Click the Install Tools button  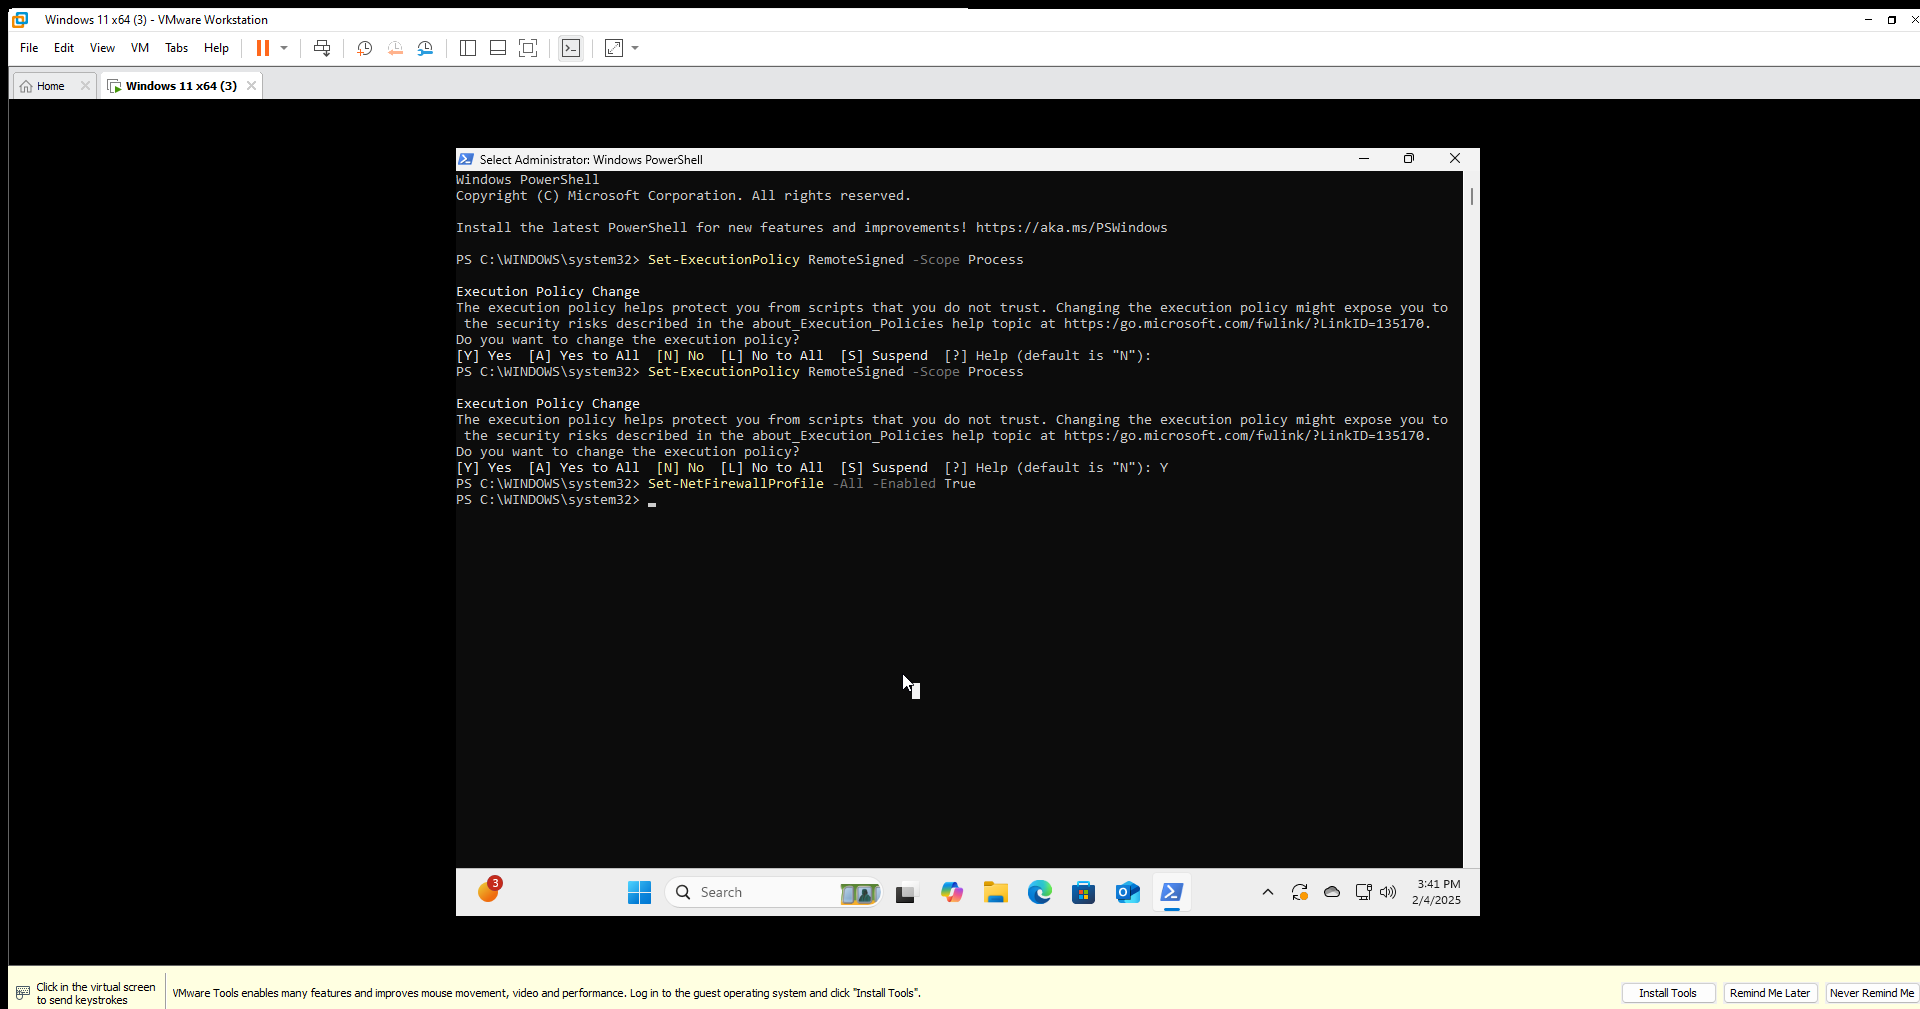(x=1668, y=992)
